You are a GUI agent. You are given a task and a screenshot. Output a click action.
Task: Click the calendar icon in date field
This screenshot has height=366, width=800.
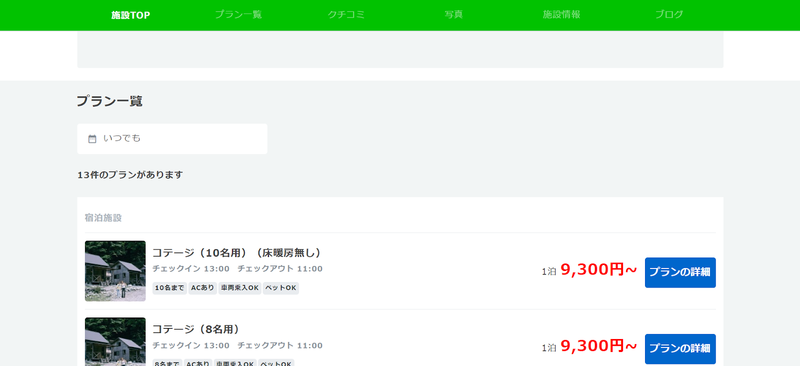click(92, 139)
